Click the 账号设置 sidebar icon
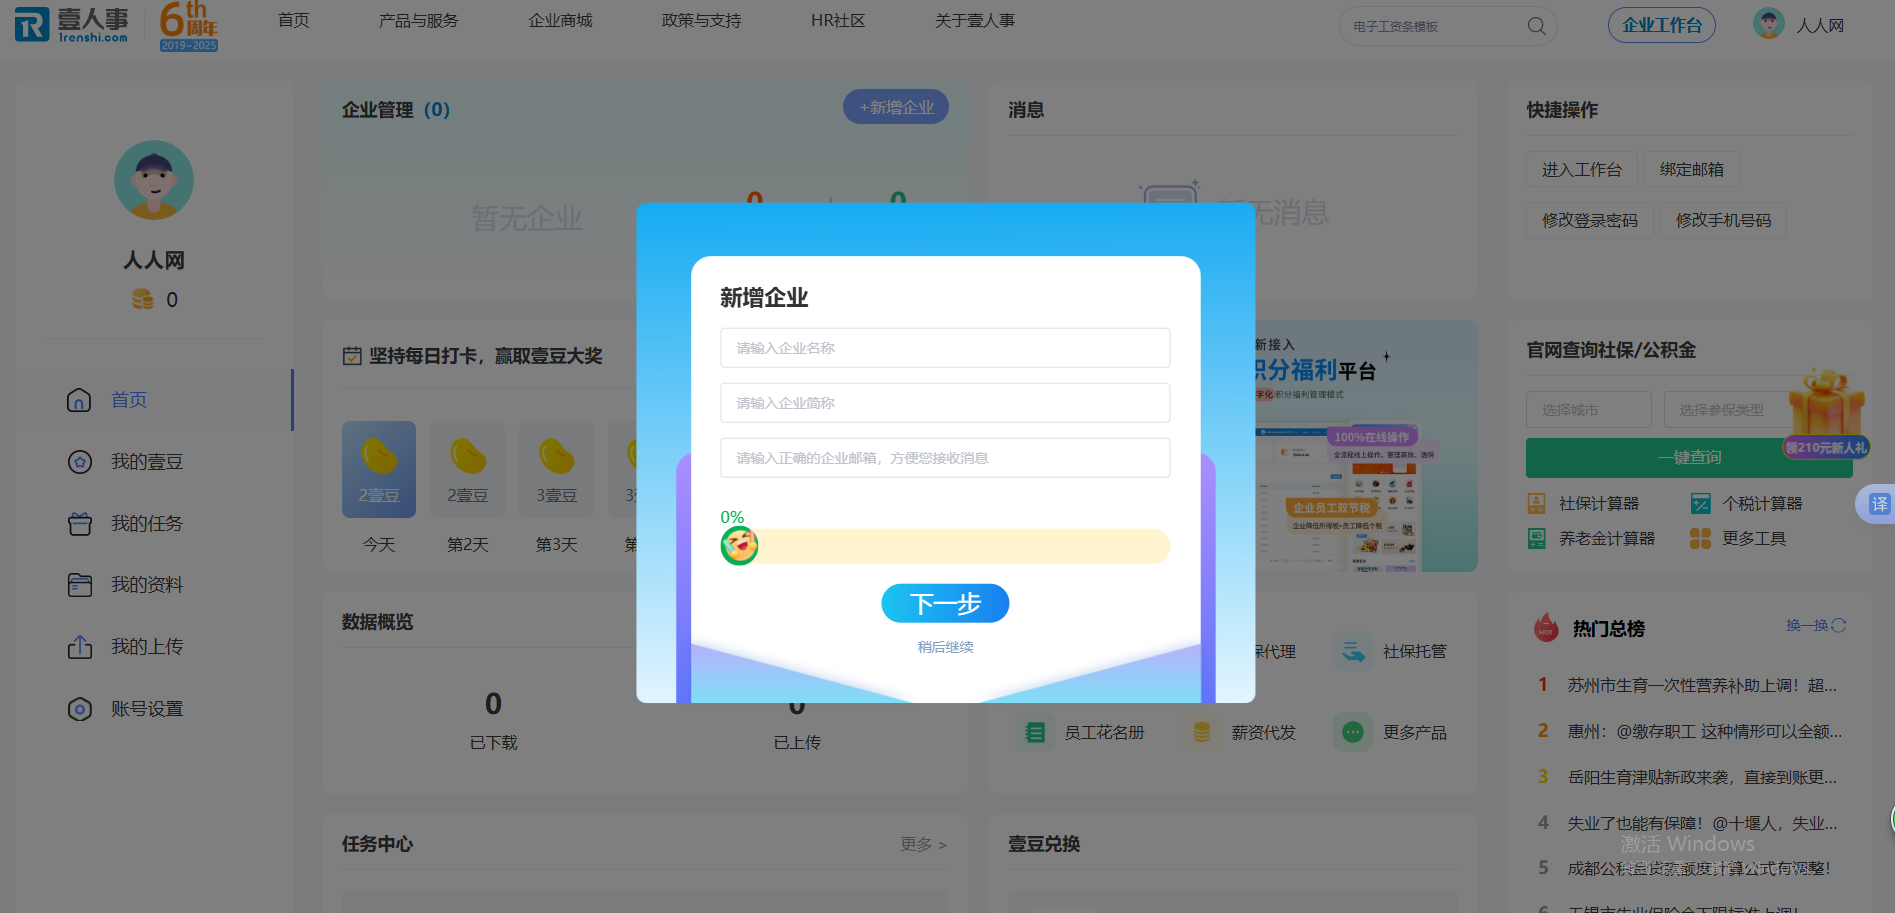Screen dimensions: 1895x913 [x=80, y=709]
